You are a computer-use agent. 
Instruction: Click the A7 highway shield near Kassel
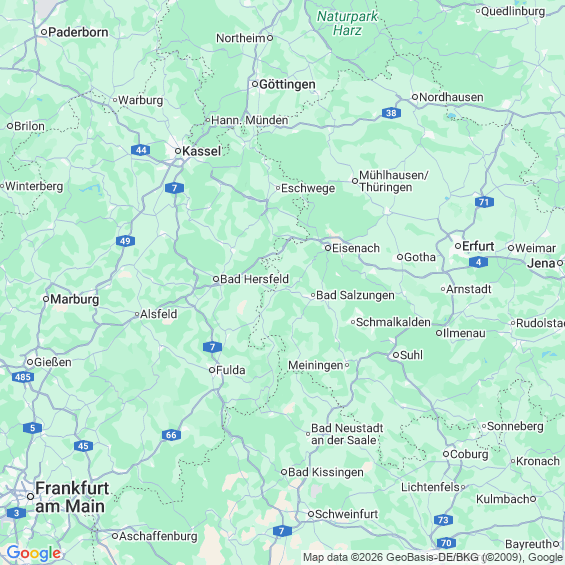[174, 188]
